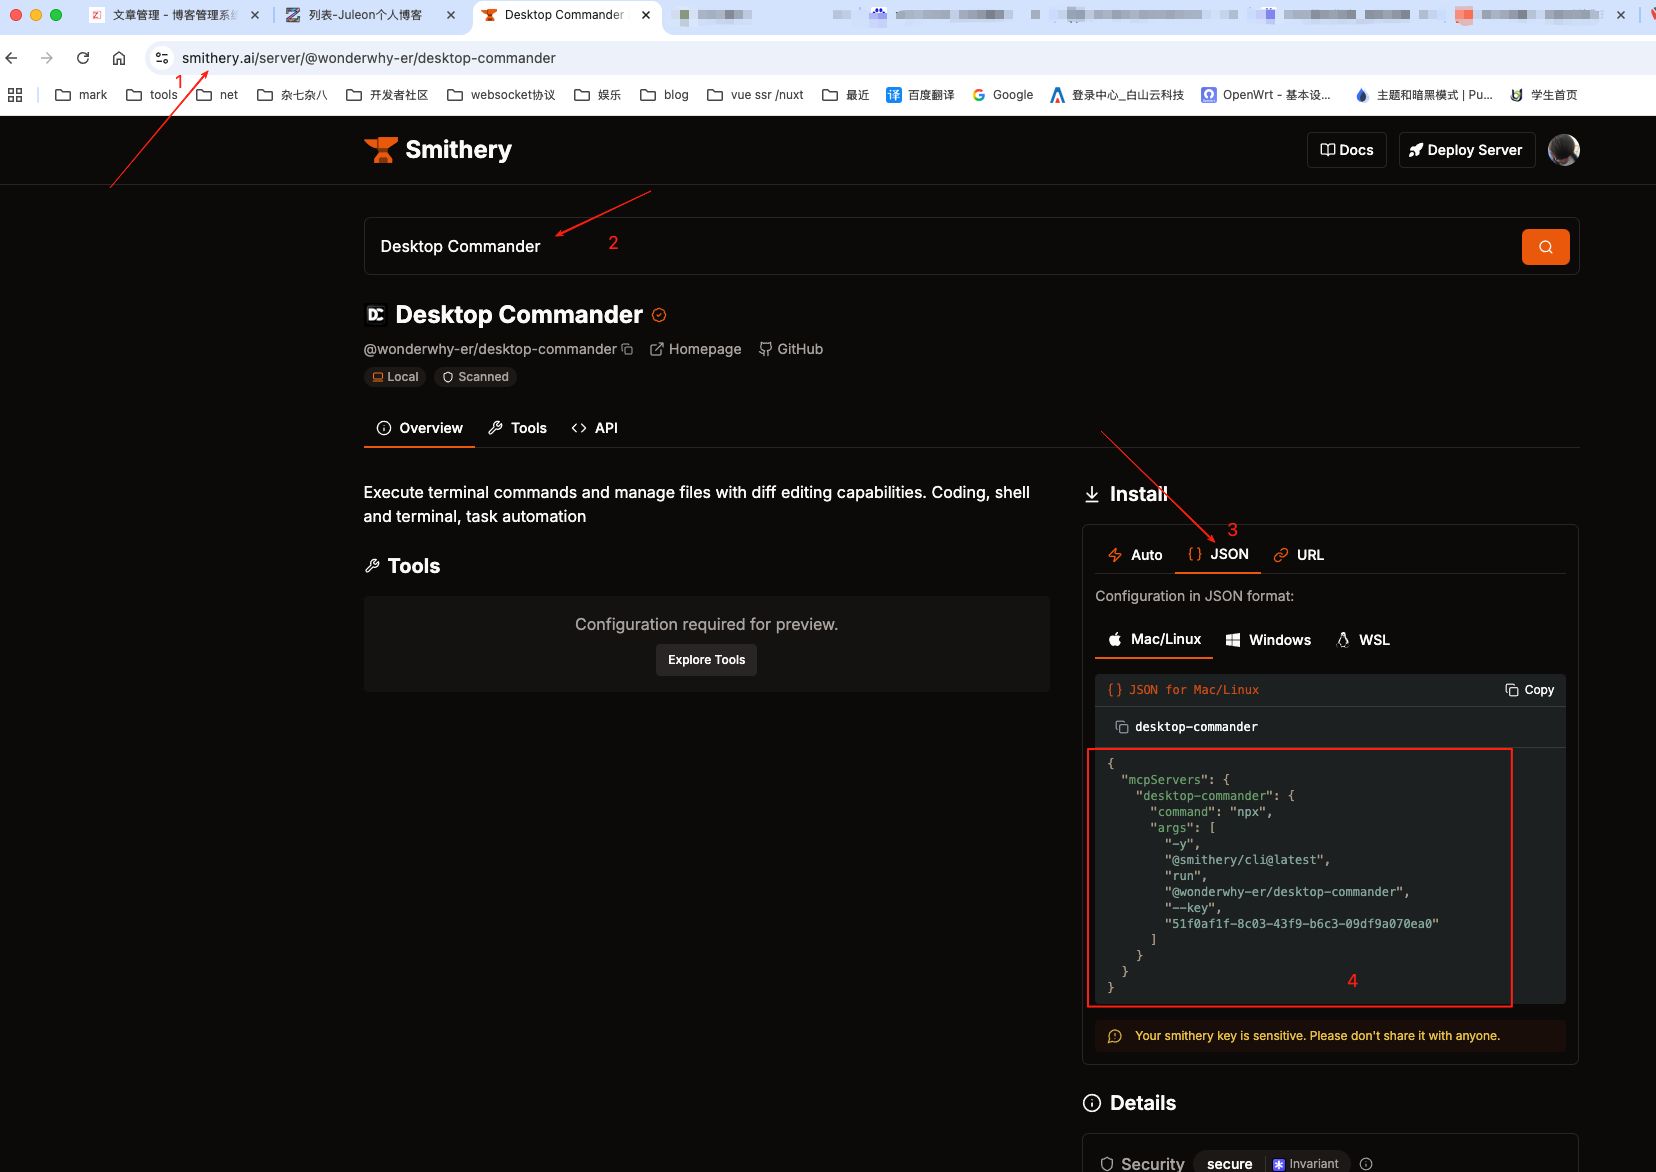Viewport: 1656px width, 1172px height.
Task: Open the Google bookmark
Action: (x=1002, y=95)
